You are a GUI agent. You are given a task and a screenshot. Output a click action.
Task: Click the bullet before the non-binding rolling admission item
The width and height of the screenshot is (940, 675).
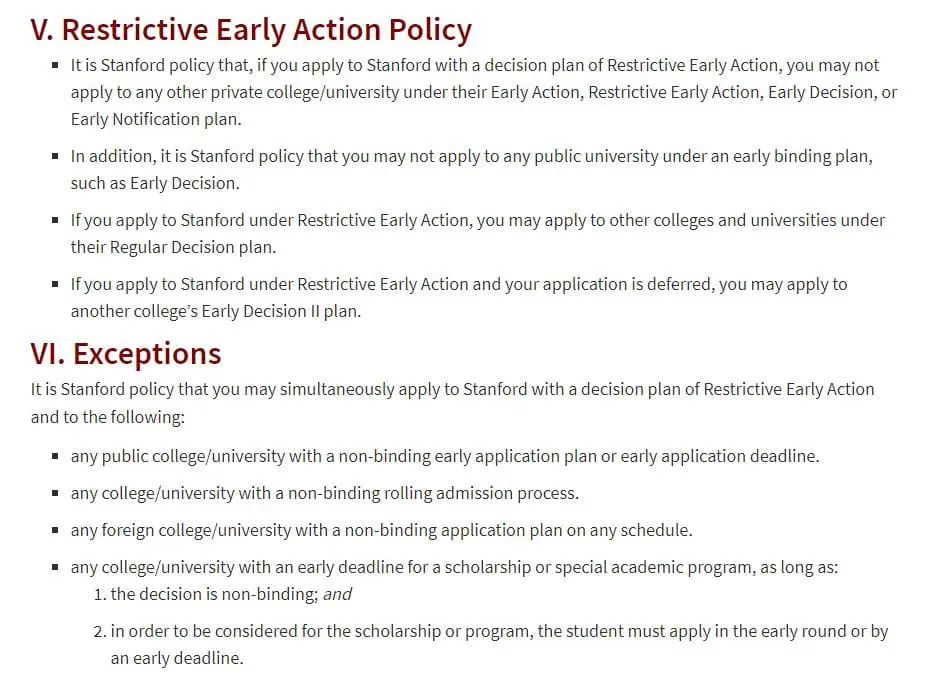pyautogui.click(x=55, y=493)
